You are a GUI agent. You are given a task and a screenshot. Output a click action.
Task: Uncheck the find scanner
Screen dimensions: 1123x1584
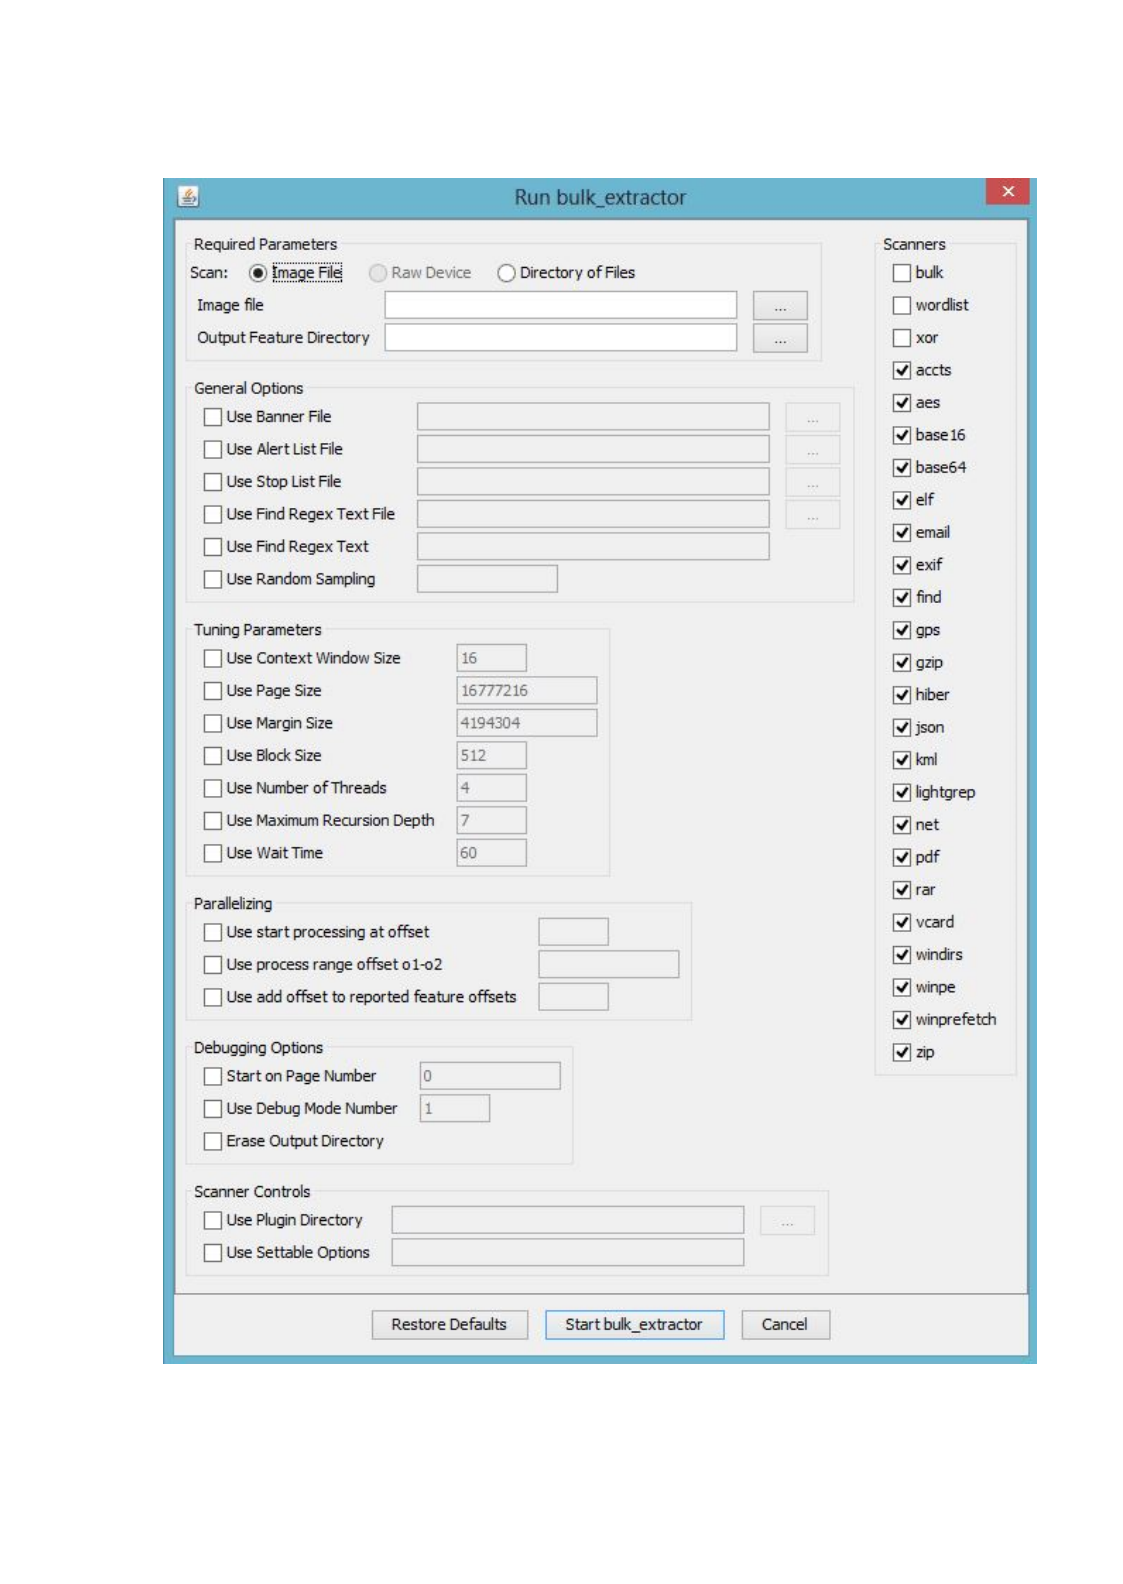tap(901, 598)
